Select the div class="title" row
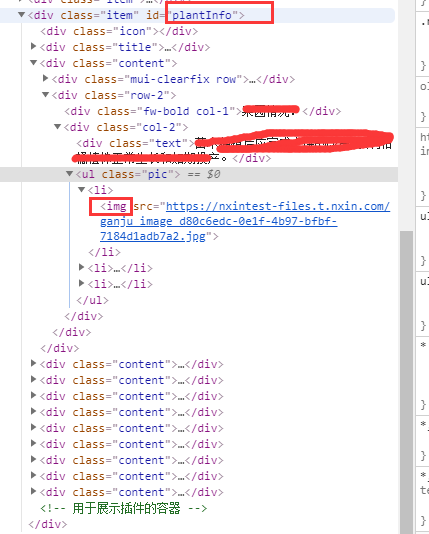The image size is (429, 534). coord(125,47)
